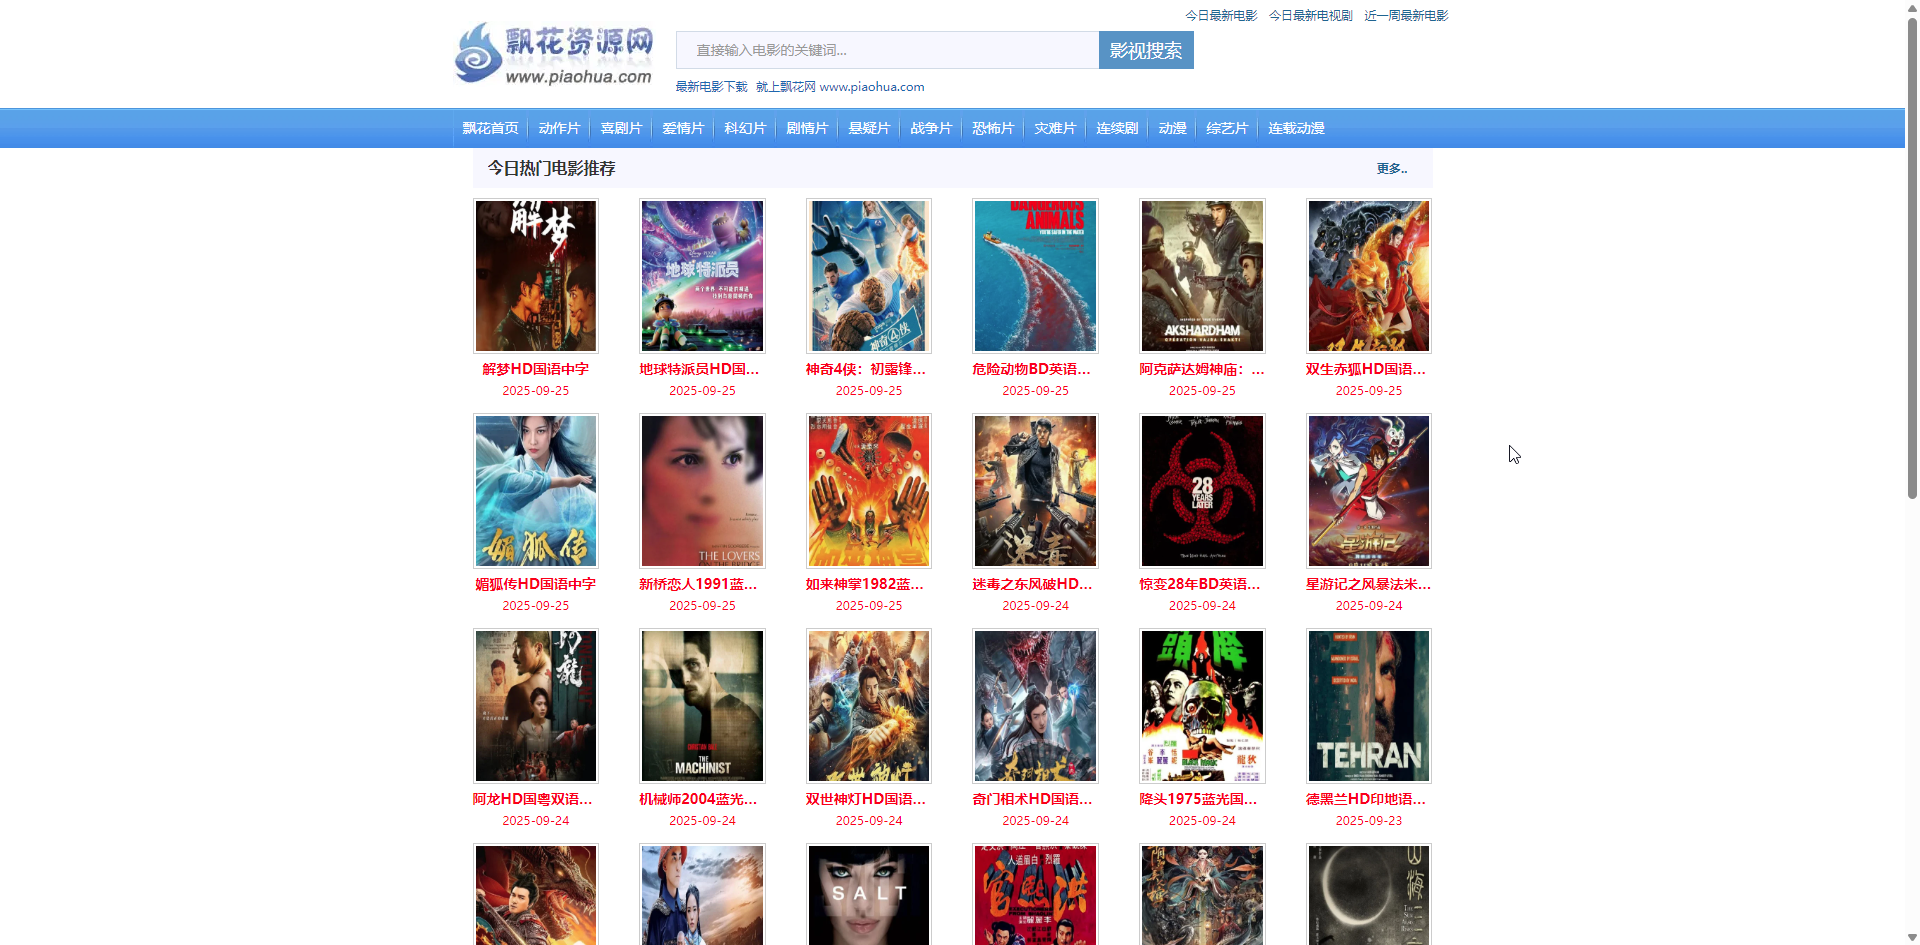Focus the movie keyword search field
The height and width of the screenshot is (945, 1920).
(886, 50)
